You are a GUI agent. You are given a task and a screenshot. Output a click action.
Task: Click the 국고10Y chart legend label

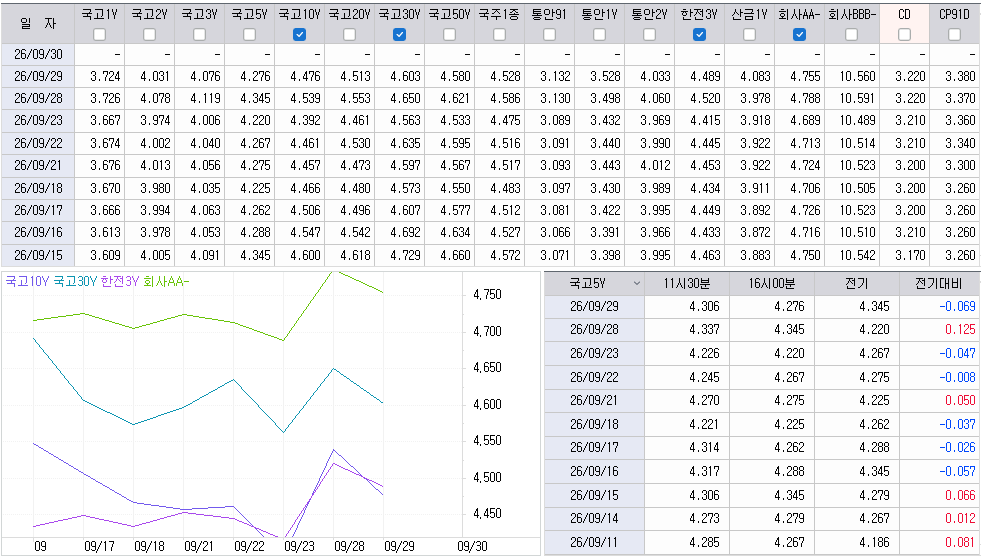click(x=27, y=282)
